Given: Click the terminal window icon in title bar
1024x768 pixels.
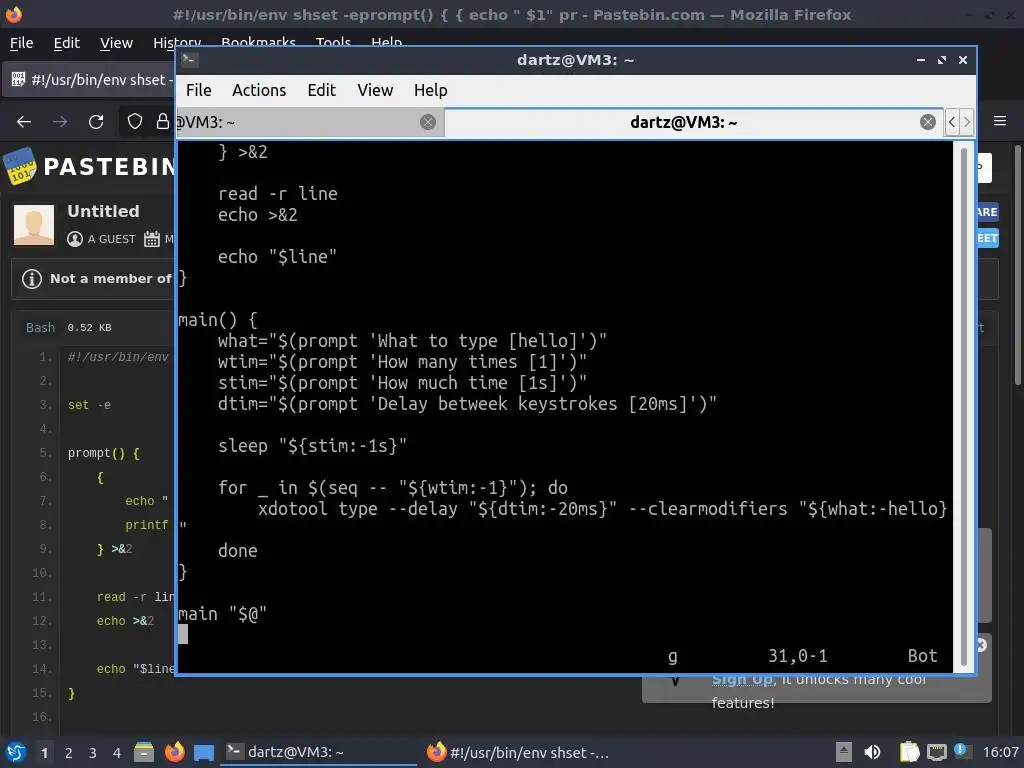Looking at the screenshot, I should click(189, 60).
